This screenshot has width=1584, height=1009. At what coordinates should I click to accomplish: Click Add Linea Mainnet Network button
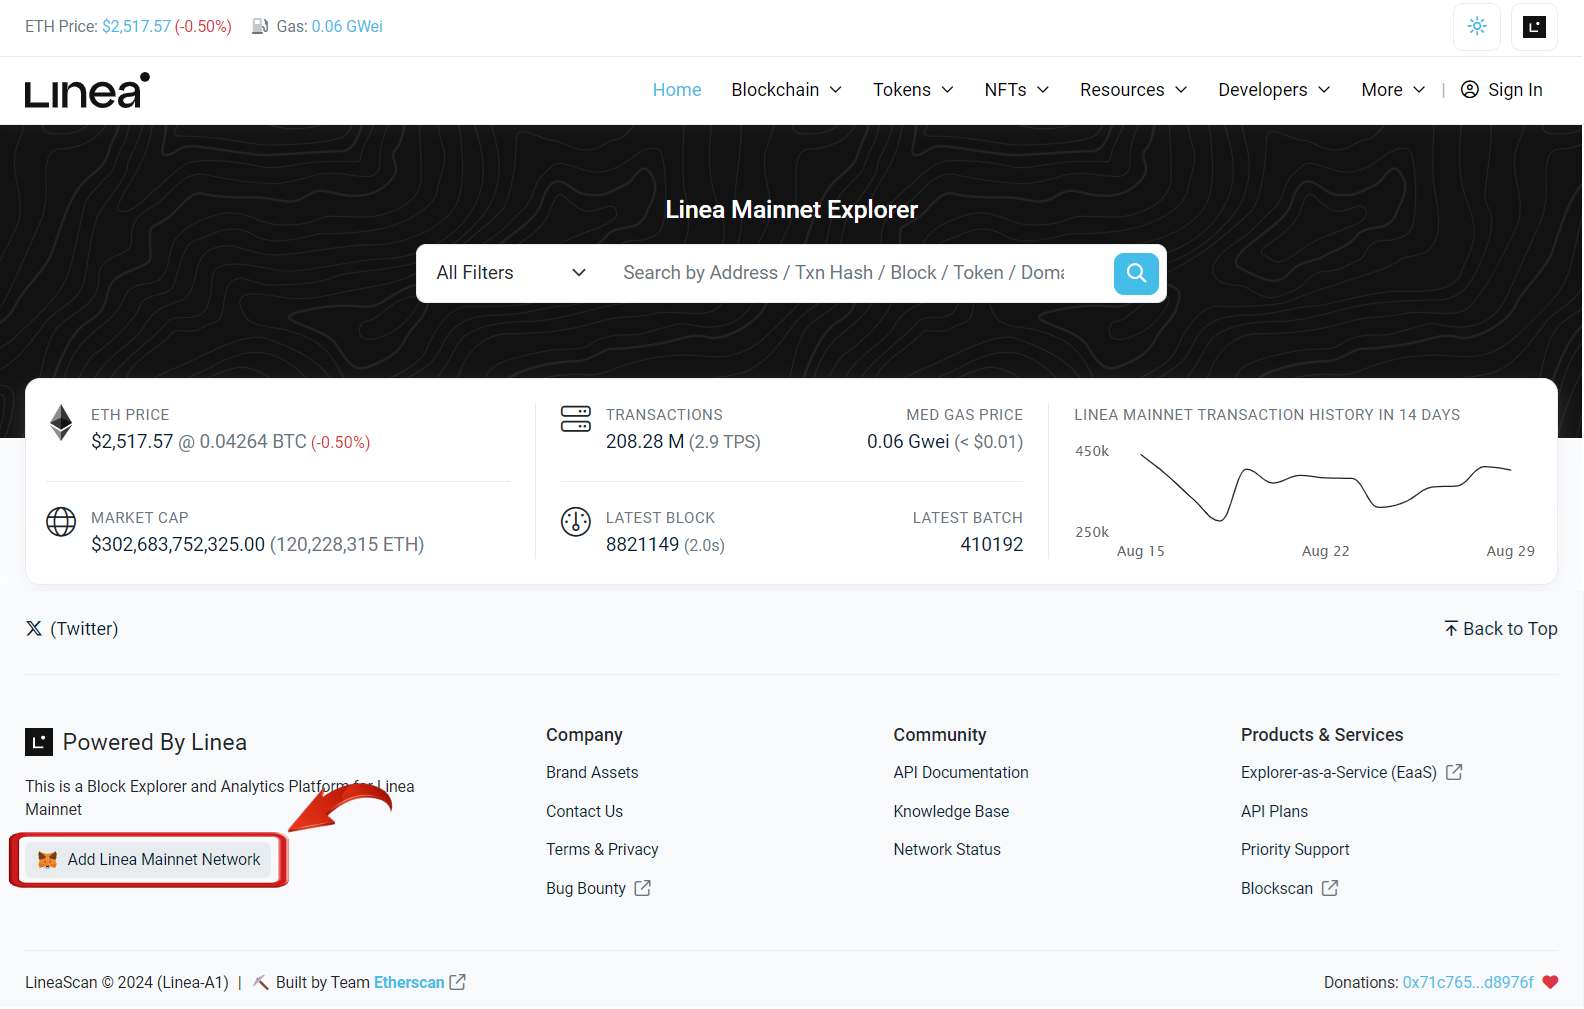pos(148,860)
